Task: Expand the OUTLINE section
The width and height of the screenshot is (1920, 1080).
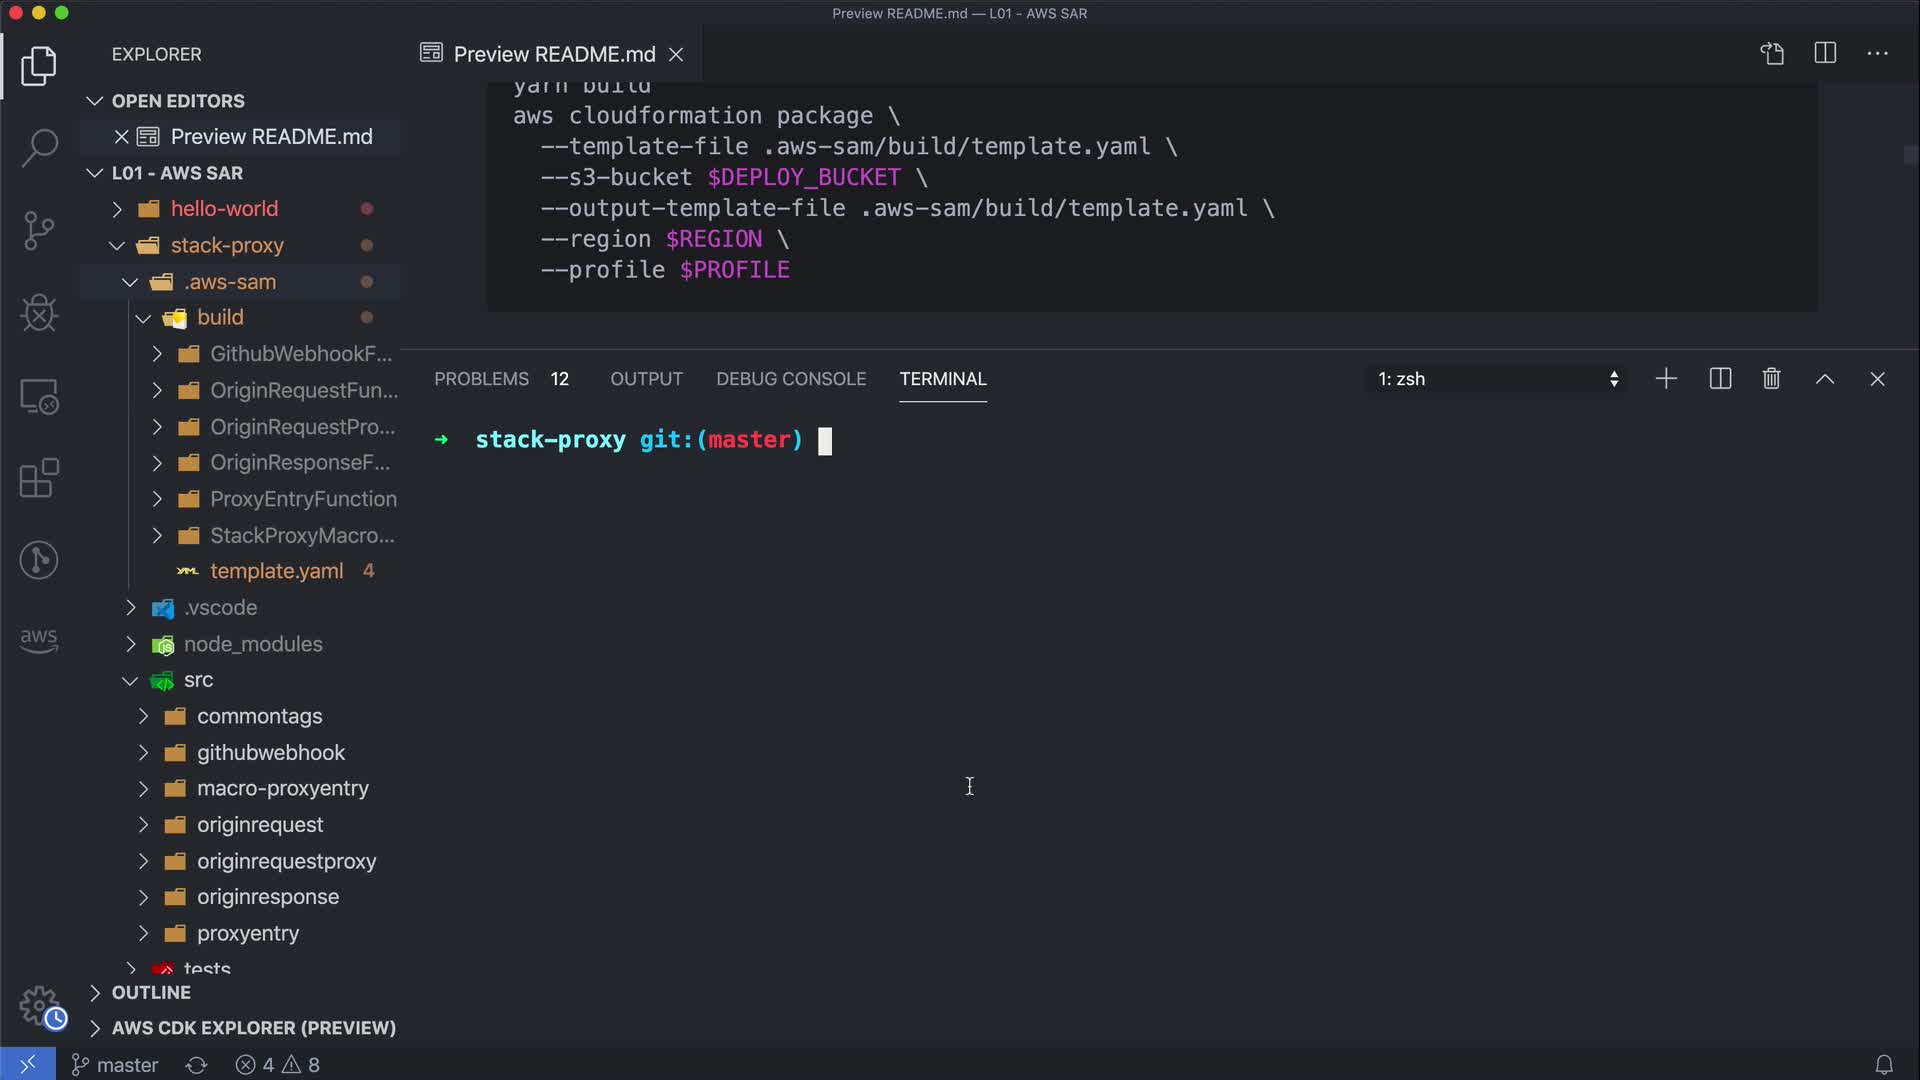Action: [x=151, y=993]
